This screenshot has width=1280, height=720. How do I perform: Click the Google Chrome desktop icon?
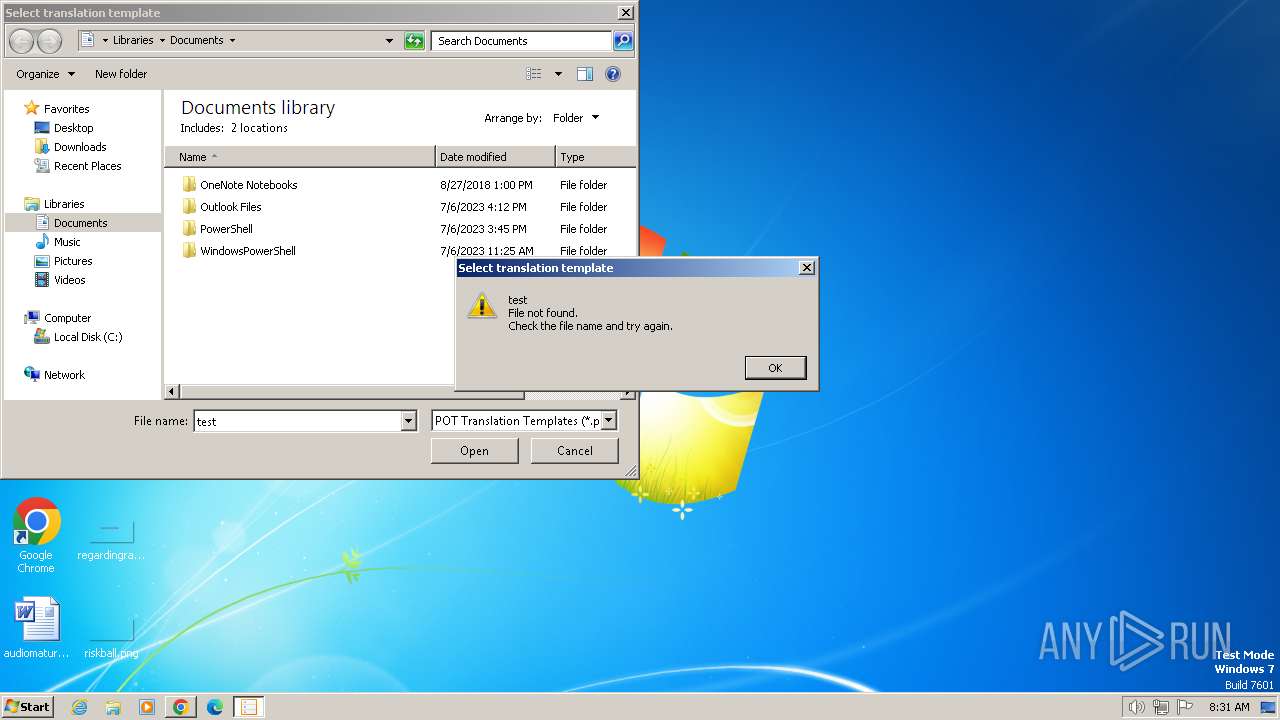36,536
